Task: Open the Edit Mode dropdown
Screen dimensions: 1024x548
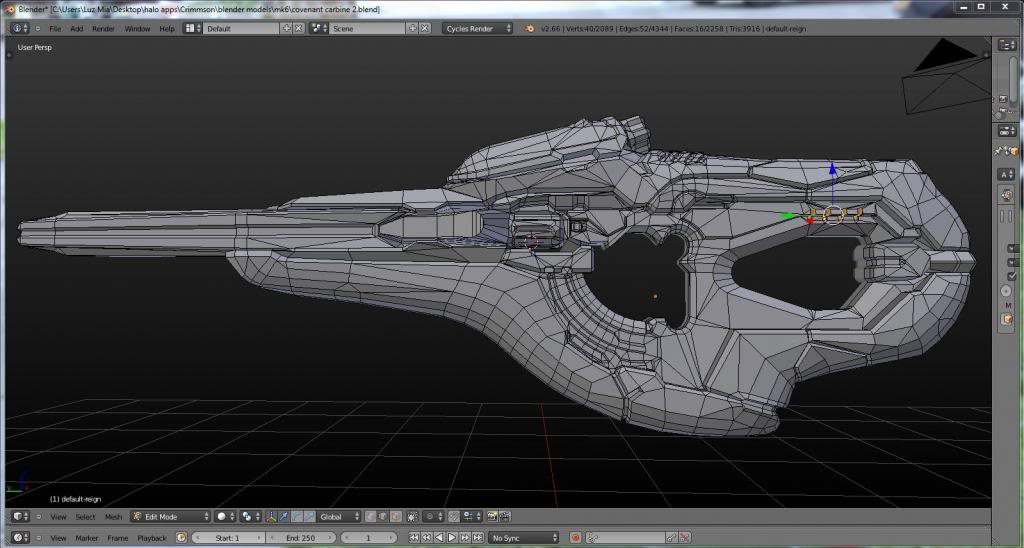Action: coord(170,517)
